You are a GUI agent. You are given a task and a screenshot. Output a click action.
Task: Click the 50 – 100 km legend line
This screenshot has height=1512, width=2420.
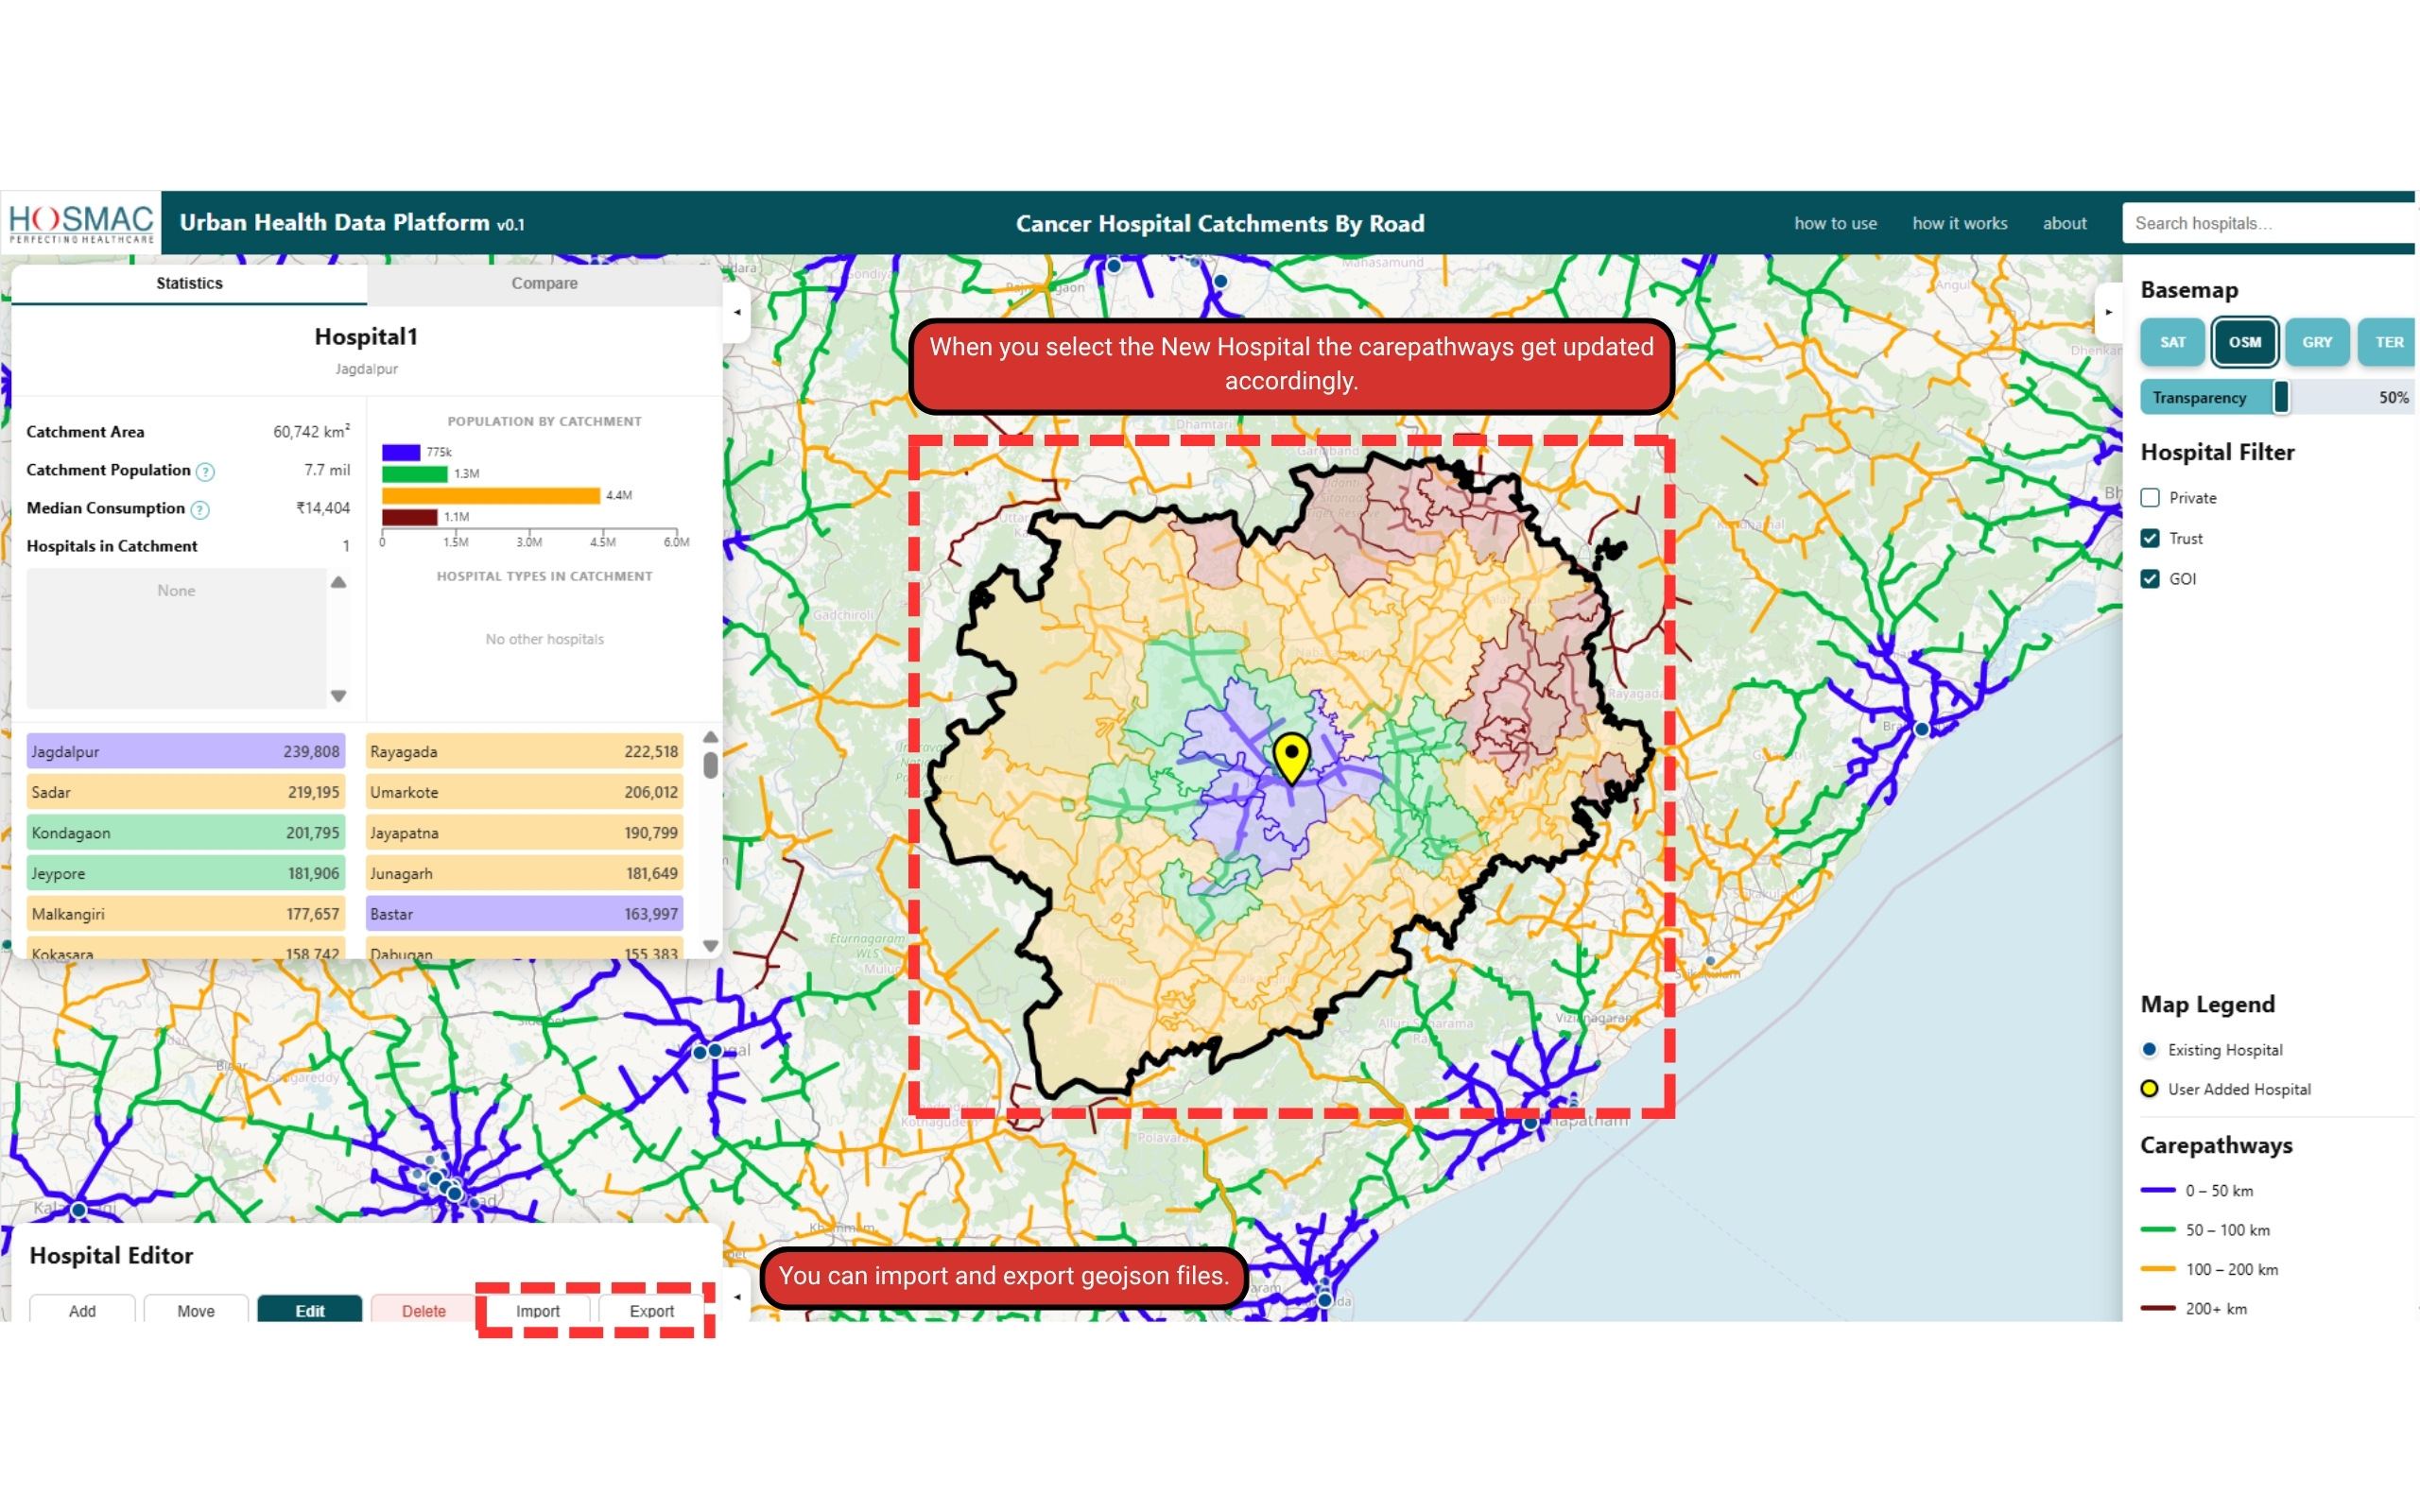2158,1230
